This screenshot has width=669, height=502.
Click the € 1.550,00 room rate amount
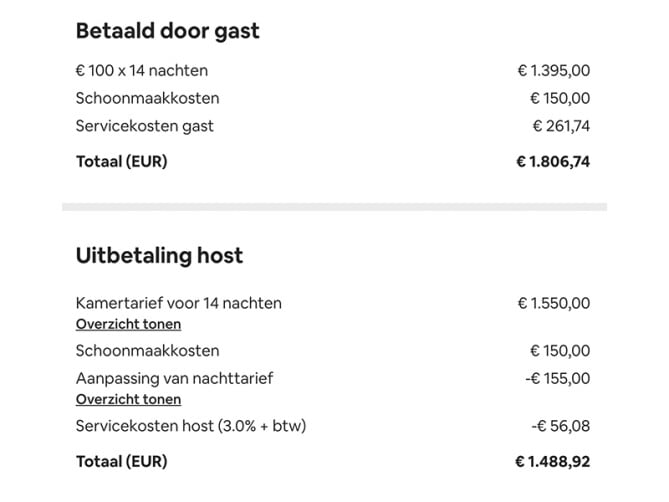pyautogui.click(x=553, y=303)
